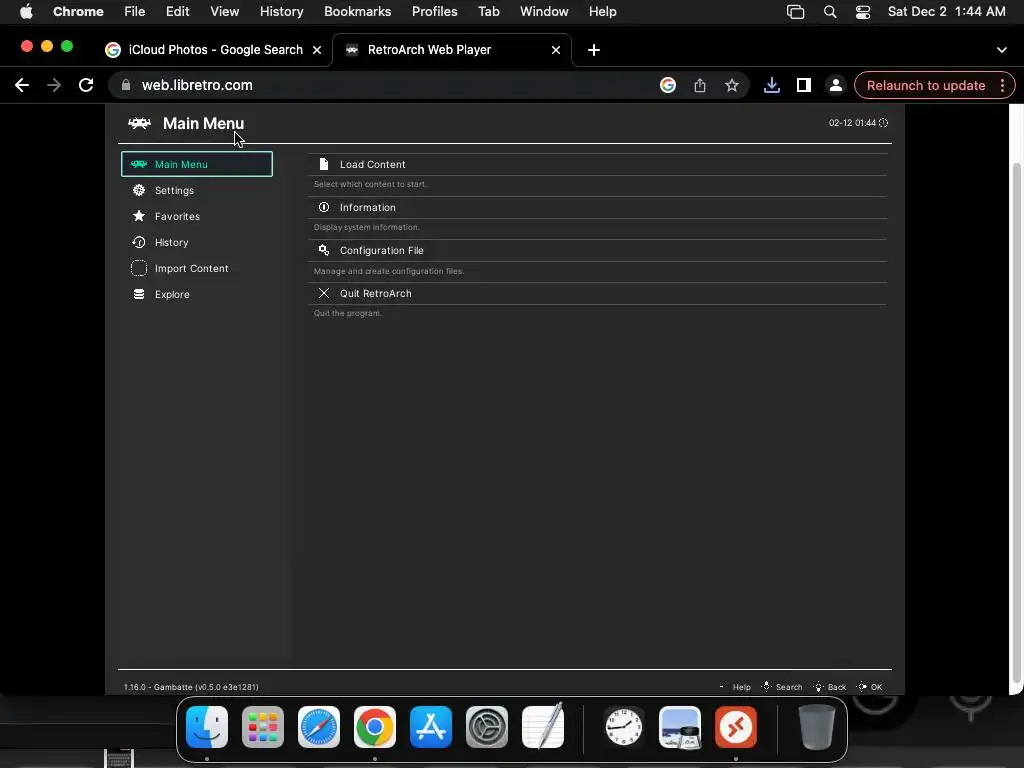Close the iCloud Photos tab

tap(317, 50)
